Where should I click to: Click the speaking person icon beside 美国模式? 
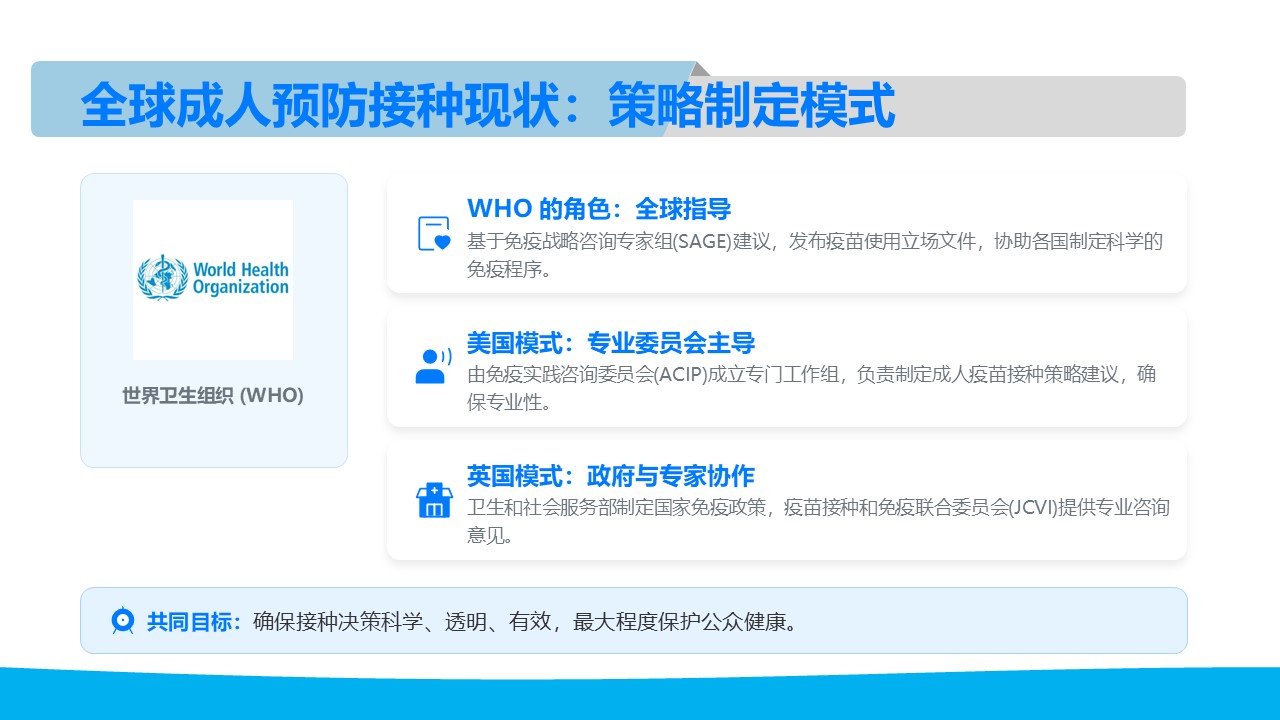click(432, 366)
